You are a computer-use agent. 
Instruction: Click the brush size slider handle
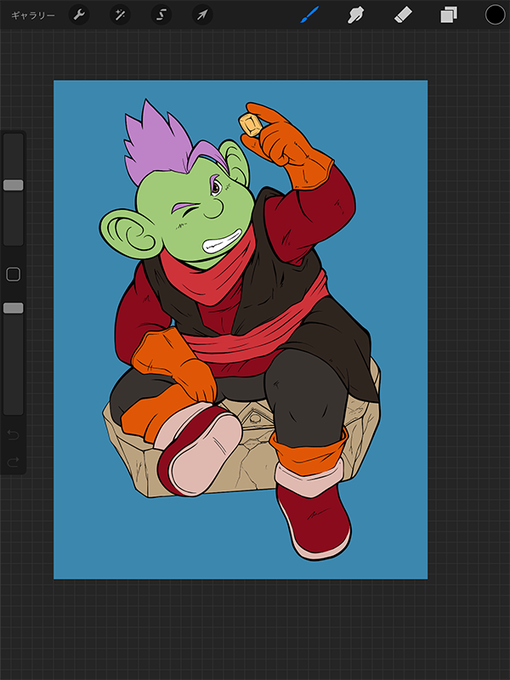click(13, 185)
